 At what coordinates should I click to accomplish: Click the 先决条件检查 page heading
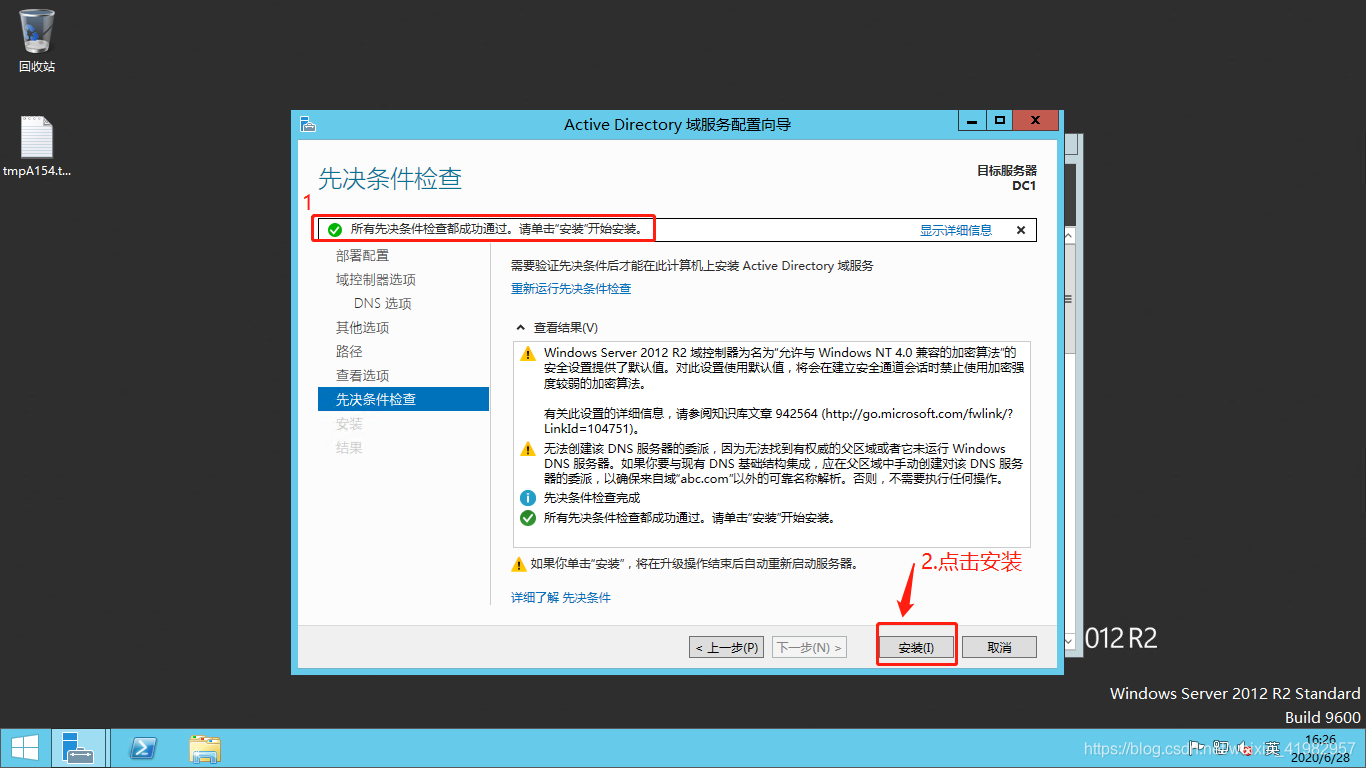pyautogui.click(x=390, y=180)
